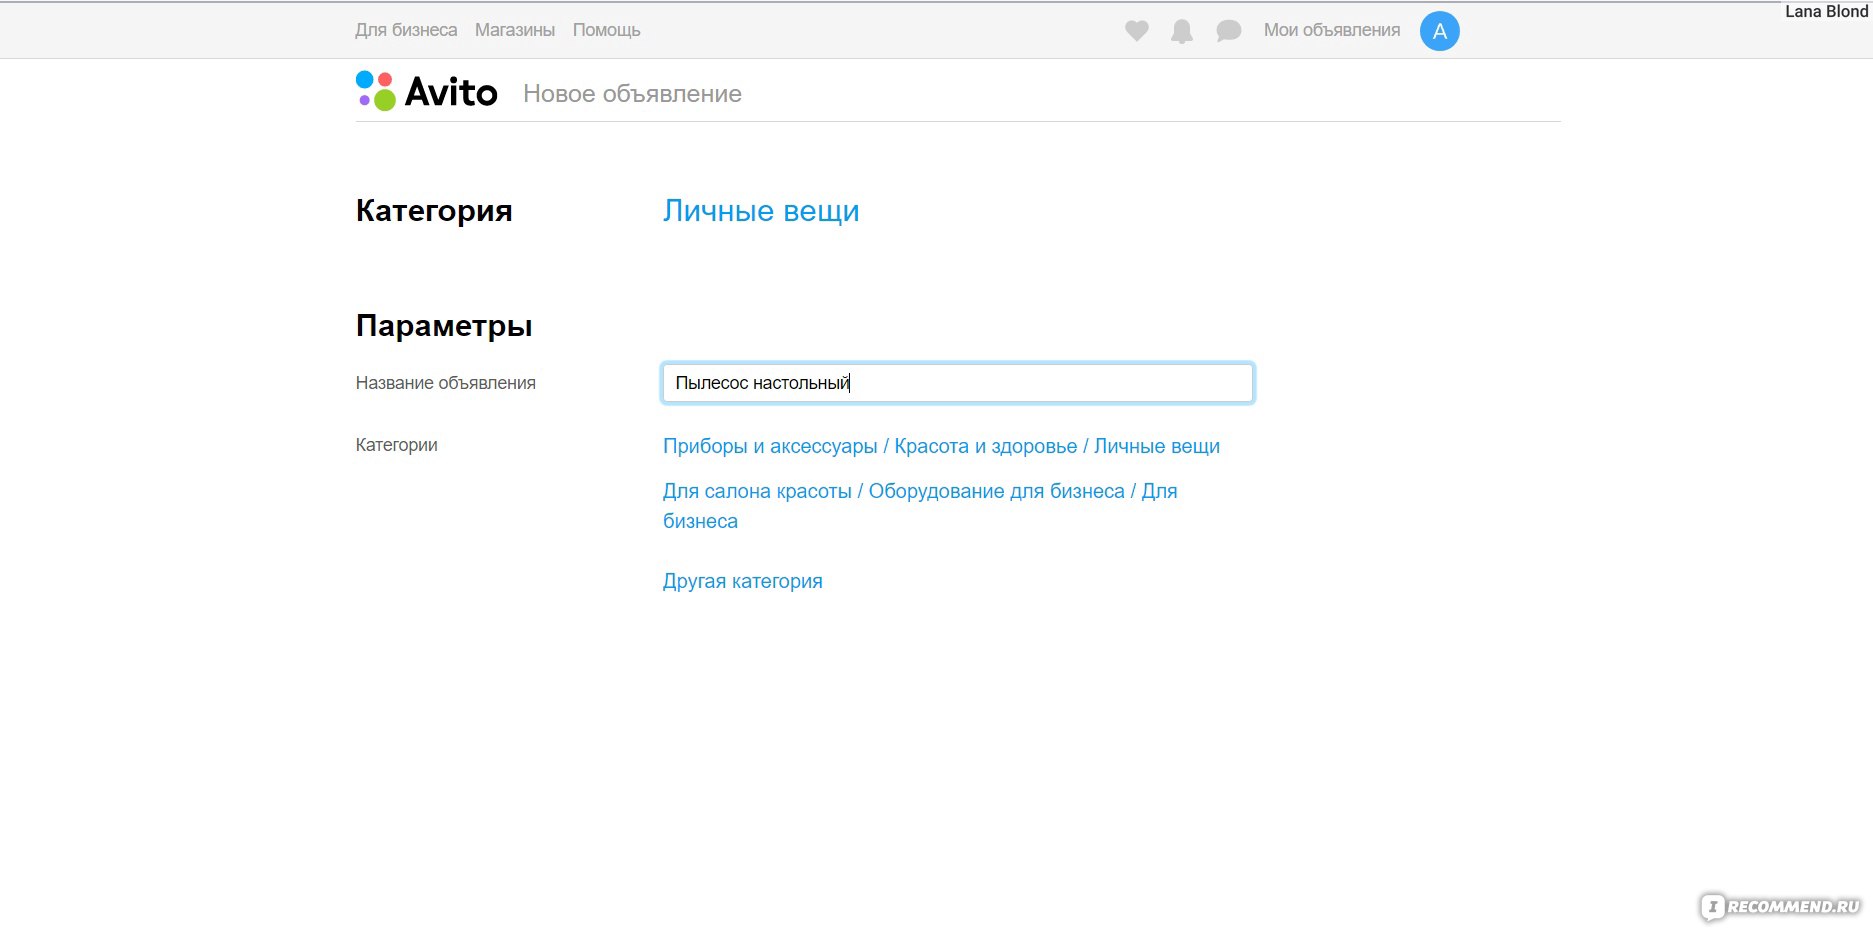This screenshot has height=932, width=1873.
Task: Open 'Магазины' menu item
Action: 515,30
